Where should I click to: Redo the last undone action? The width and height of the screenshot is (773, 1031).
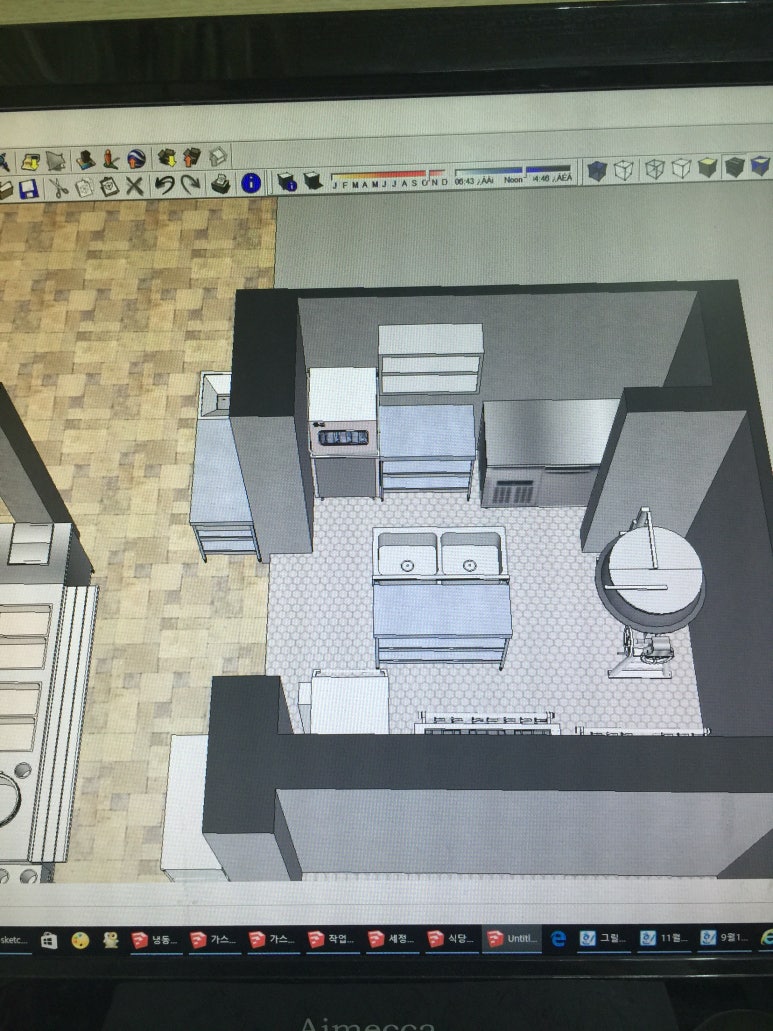pyautogui.click(x=190, y=184)
